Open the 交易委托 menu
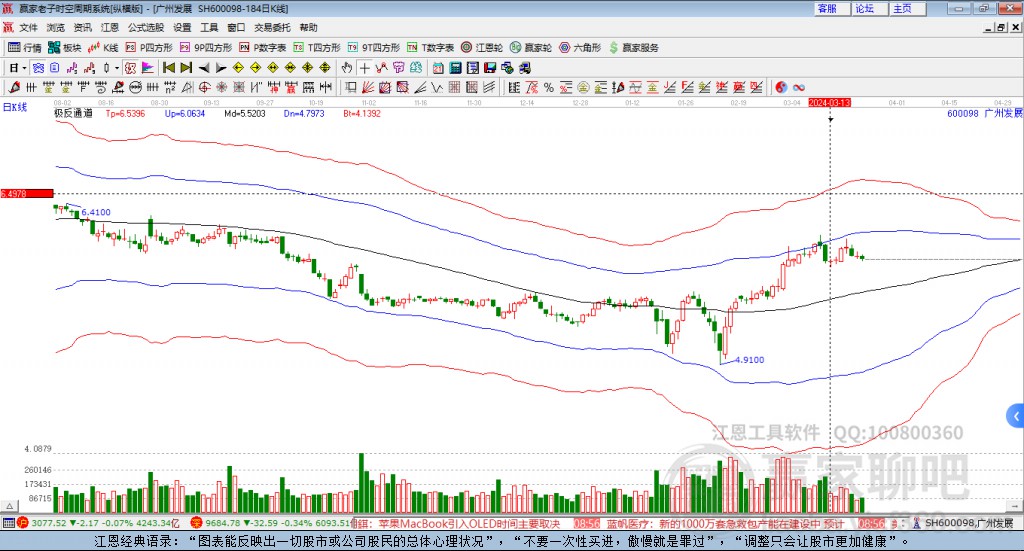The height and width of the screenshot is (551, 1024). point(272,27)
